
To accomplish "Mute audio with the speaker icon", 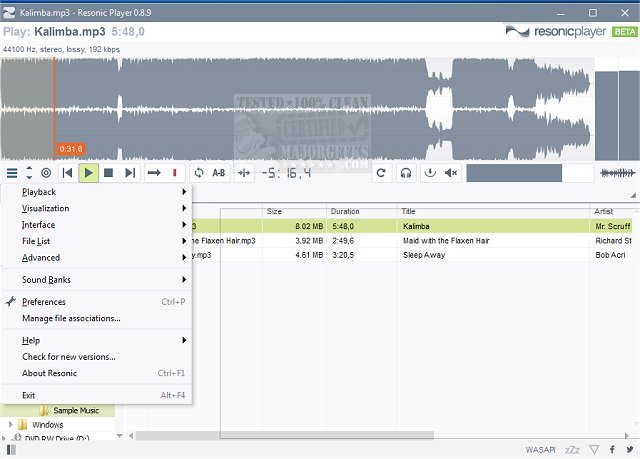I will click(x=451, y=173).
